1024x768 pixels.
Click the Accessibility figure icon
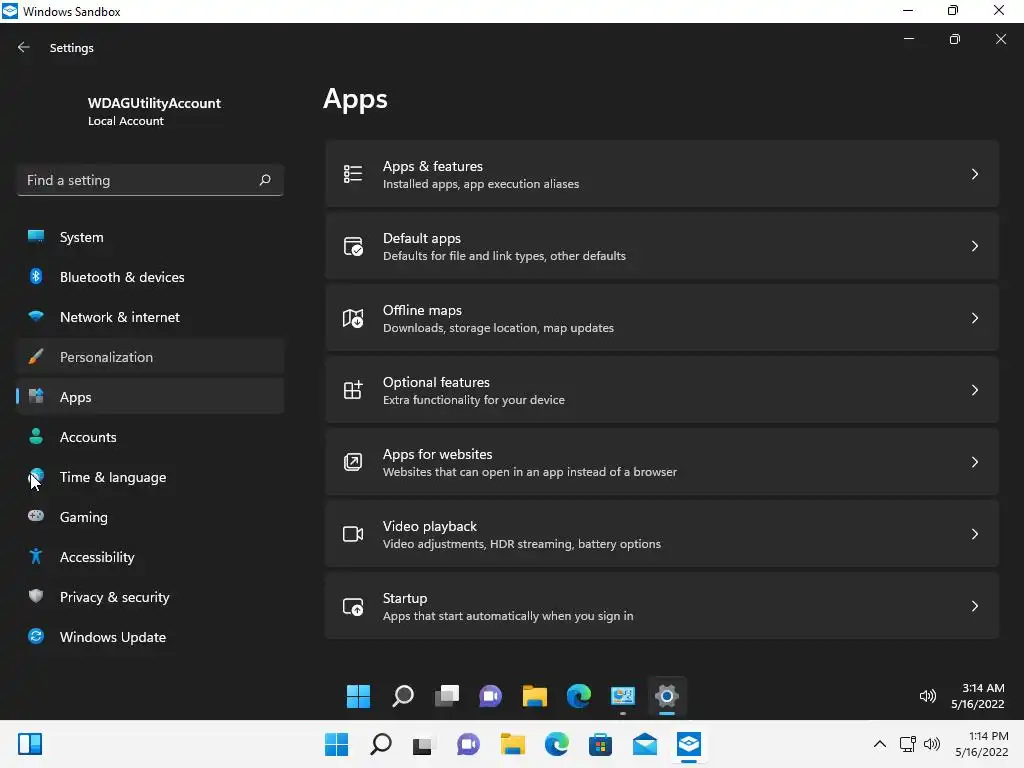click(36, 556)
